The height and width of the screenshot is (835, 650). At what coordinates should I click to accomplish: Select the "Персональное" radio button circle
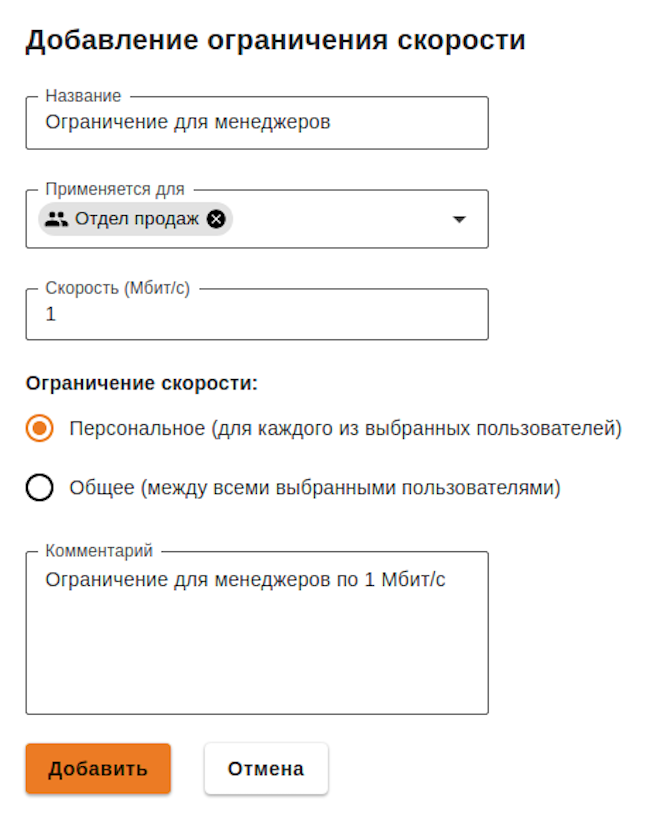40,429
